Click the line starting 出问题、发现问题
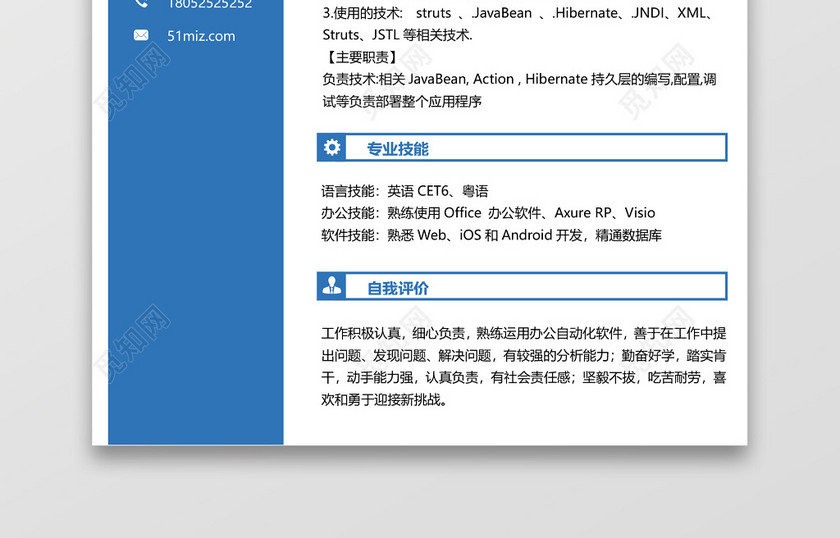Image resolution: width=840 pixels, height=538 pixels. (523, 355)
